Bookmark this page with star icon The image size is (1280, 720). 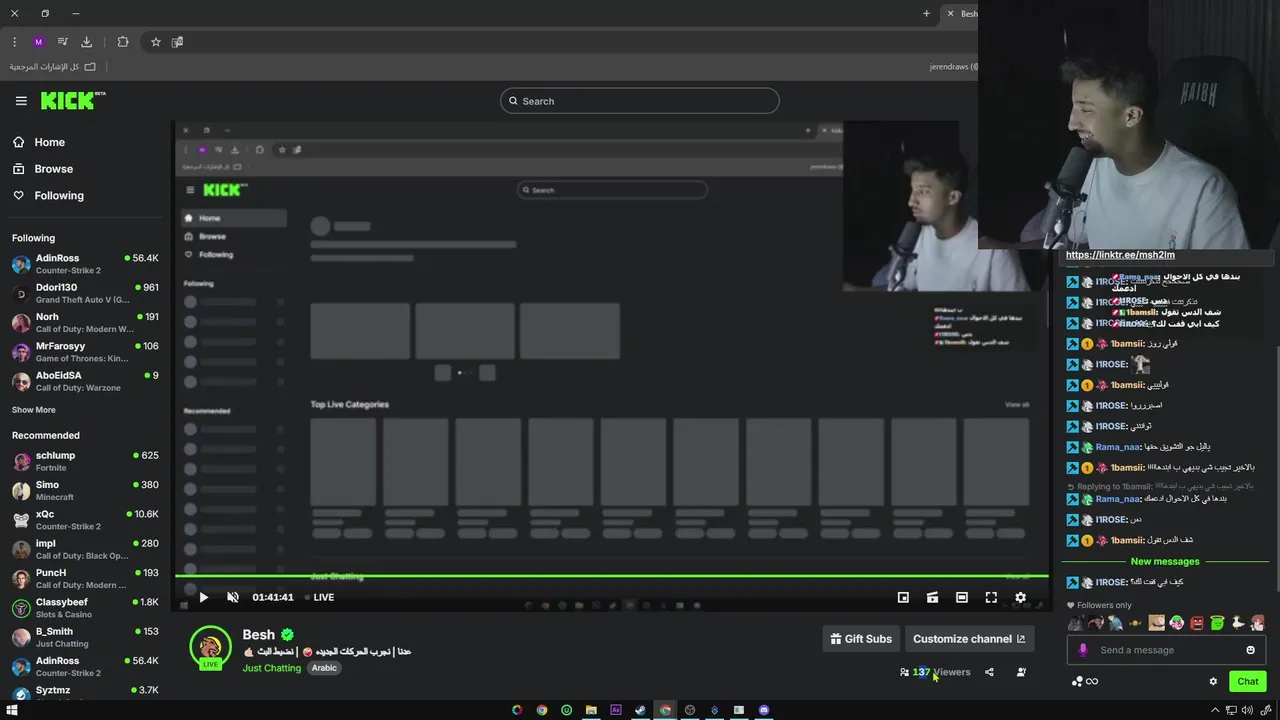coord(156,42)
